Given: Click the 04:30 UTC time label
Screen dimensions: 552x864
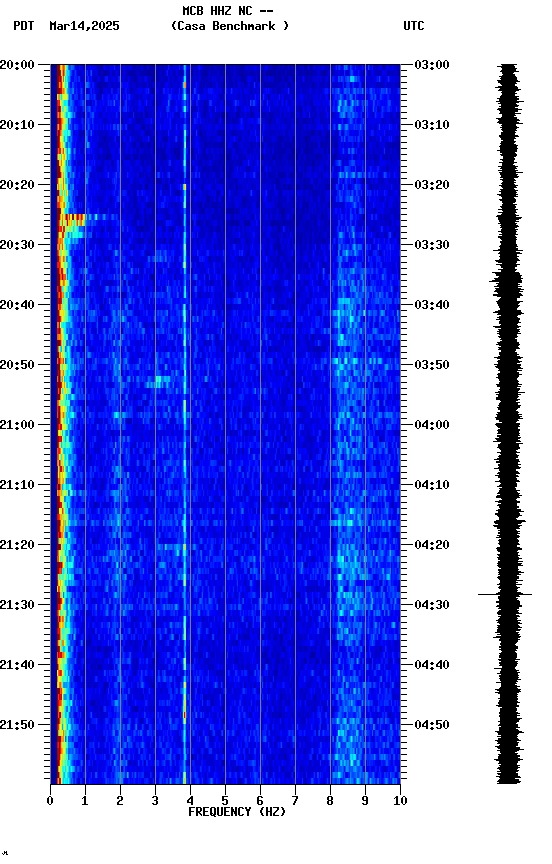Looking at the screenshot, I should [x=432, y=606].
